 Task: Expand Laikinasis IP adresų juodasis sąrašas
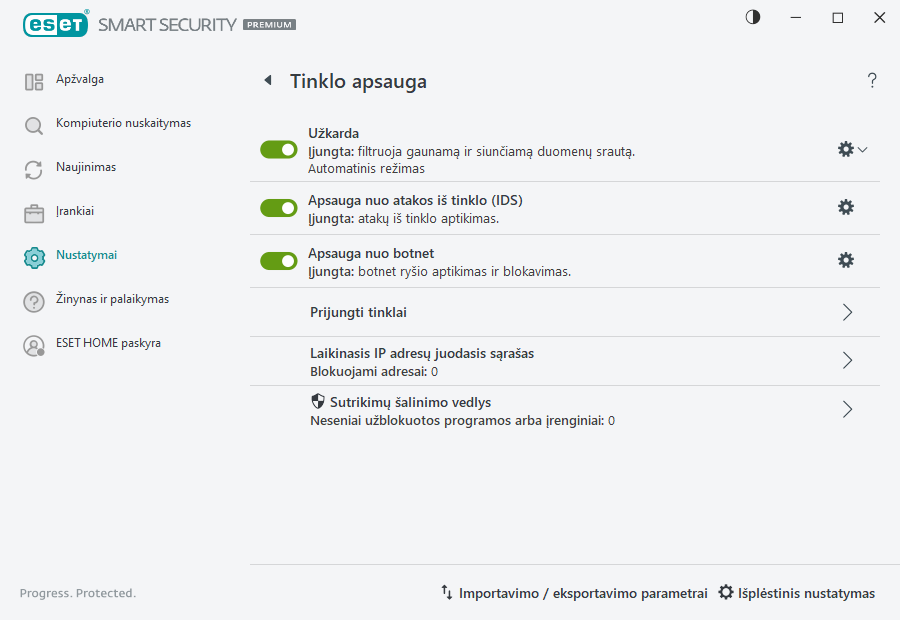click(846, 361)
